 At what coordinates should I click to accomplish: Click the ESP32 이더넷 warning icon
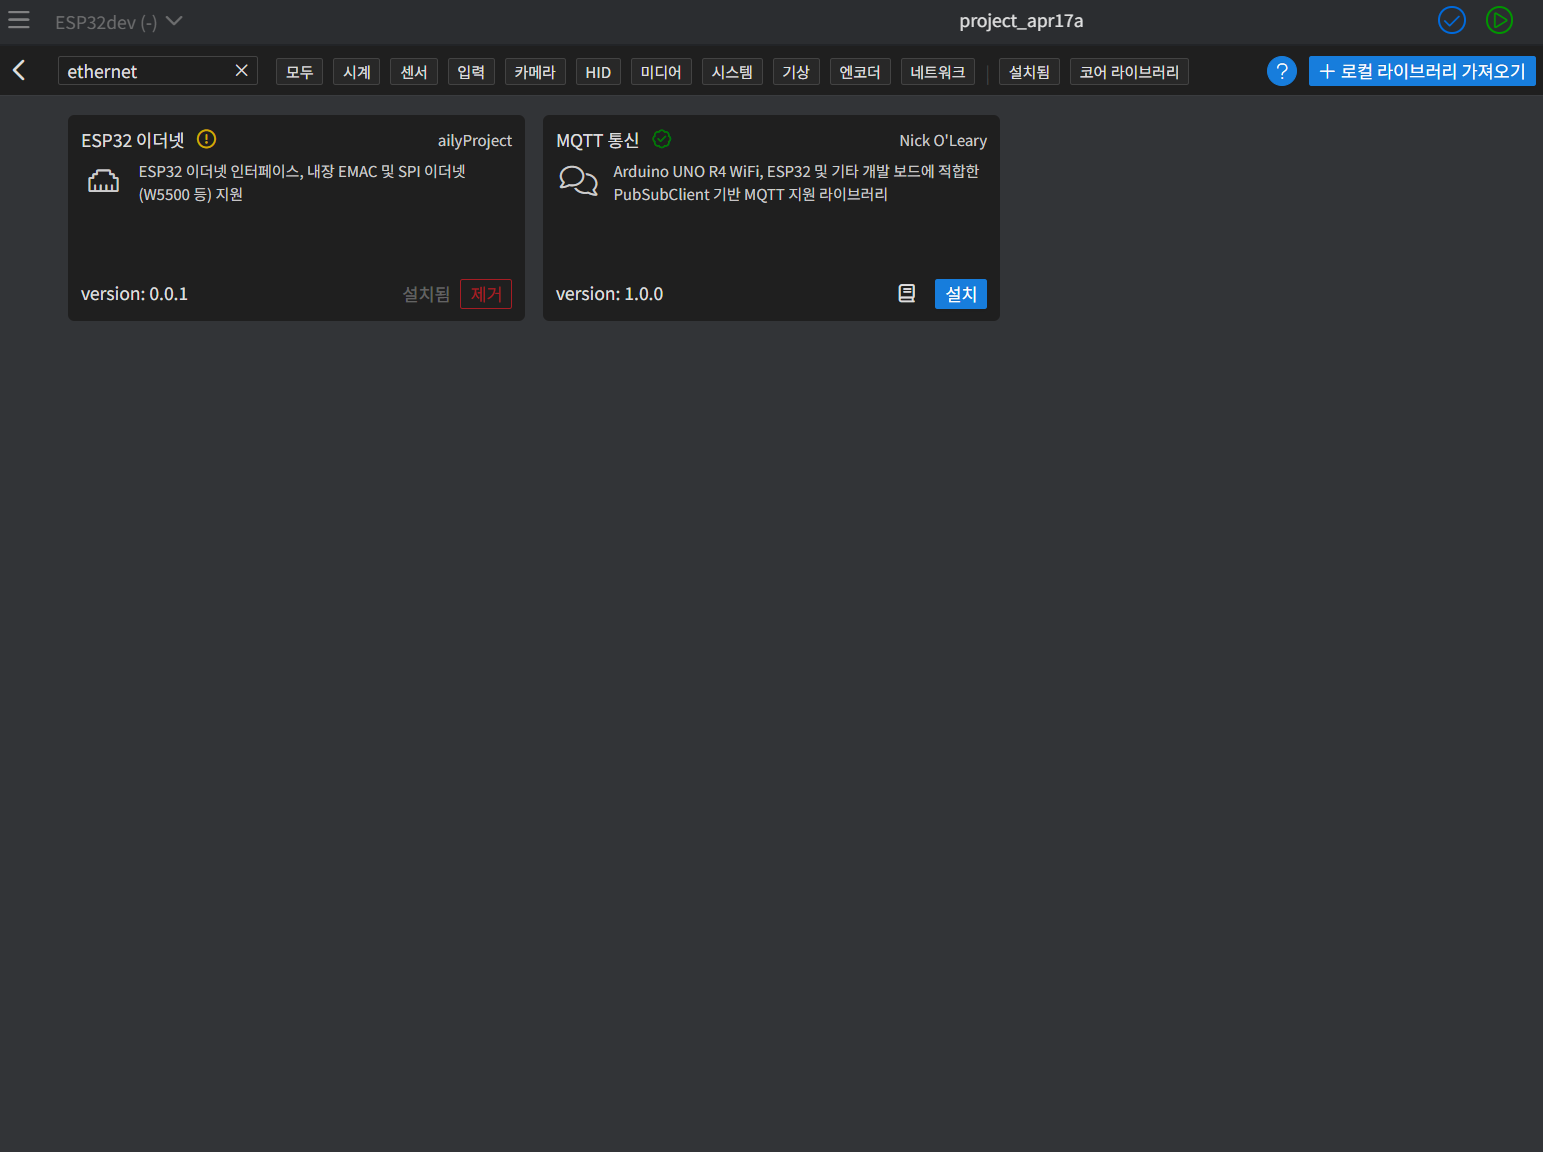pos(207,139)
